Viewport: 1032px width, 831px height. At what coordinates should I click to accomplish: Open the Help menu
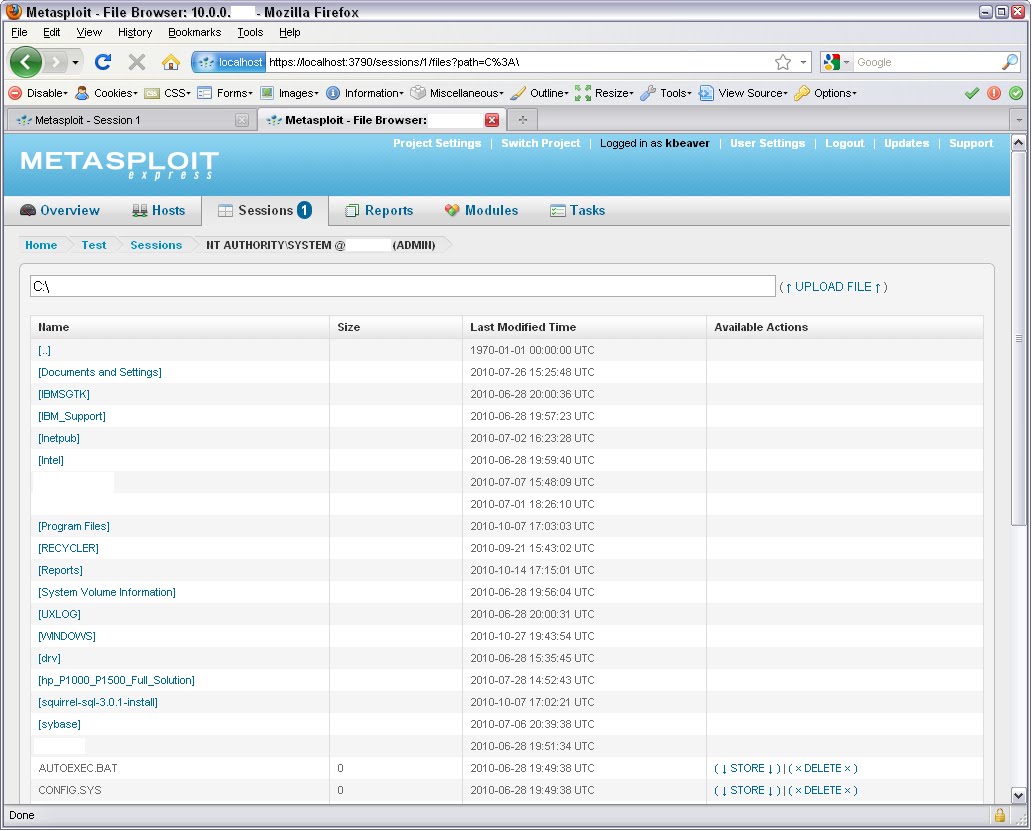[x=290, y=32]
